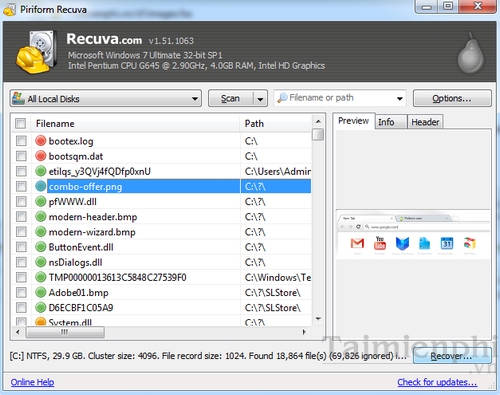Click the Piriform pear logo
The height and width of the screenshot is (395, 500).
[470, 53]
